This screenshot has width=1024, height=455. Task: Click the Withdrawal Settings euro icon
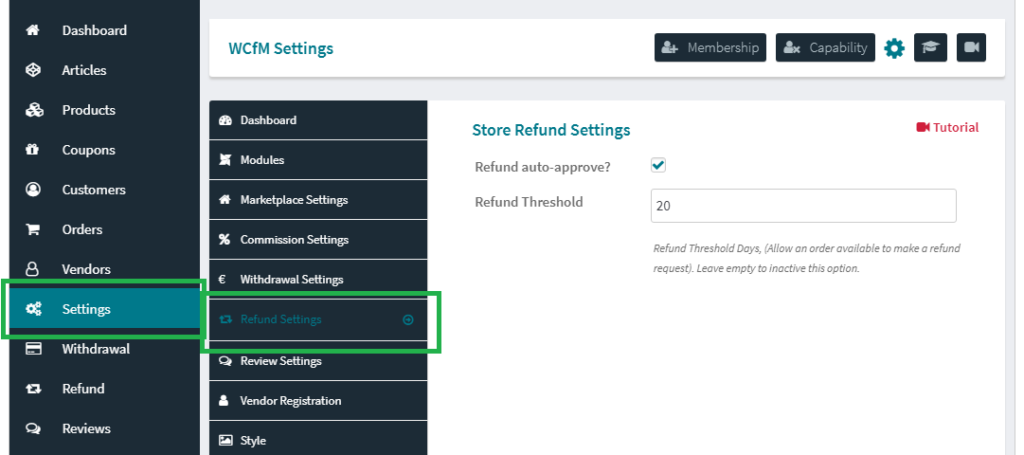click(x=222, y=279)
